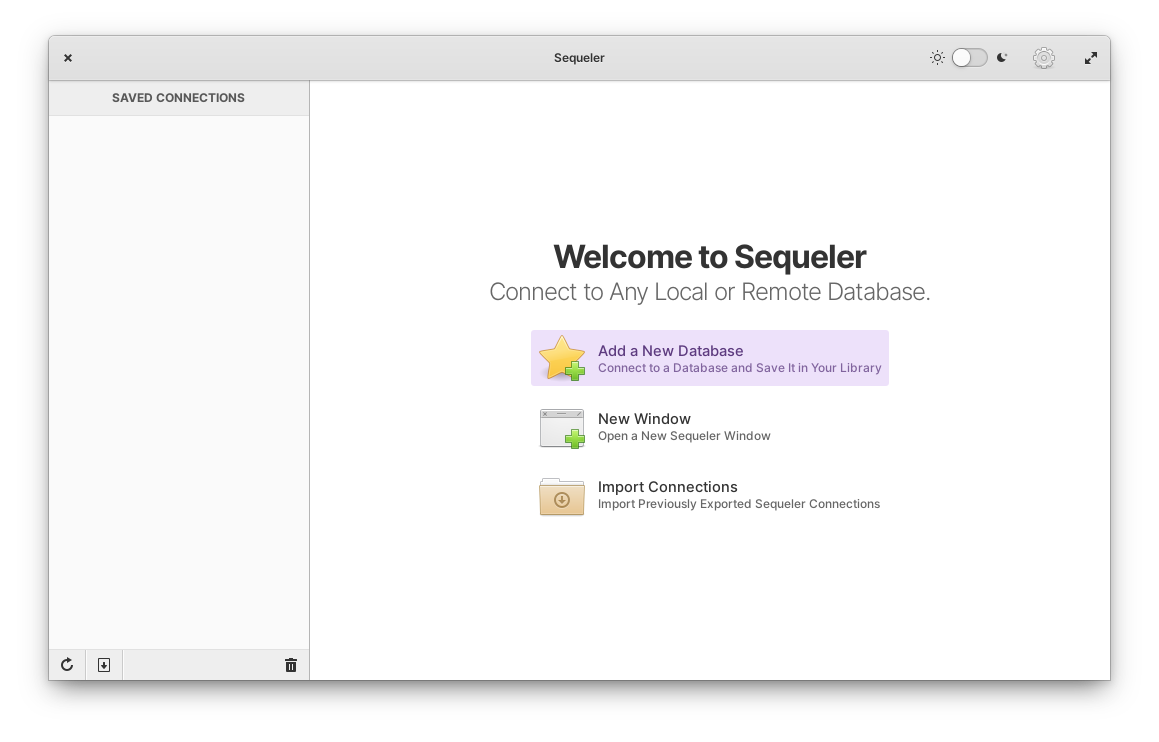Toggle the dark mode switch
1159x742 pixels.
[969, 58]
